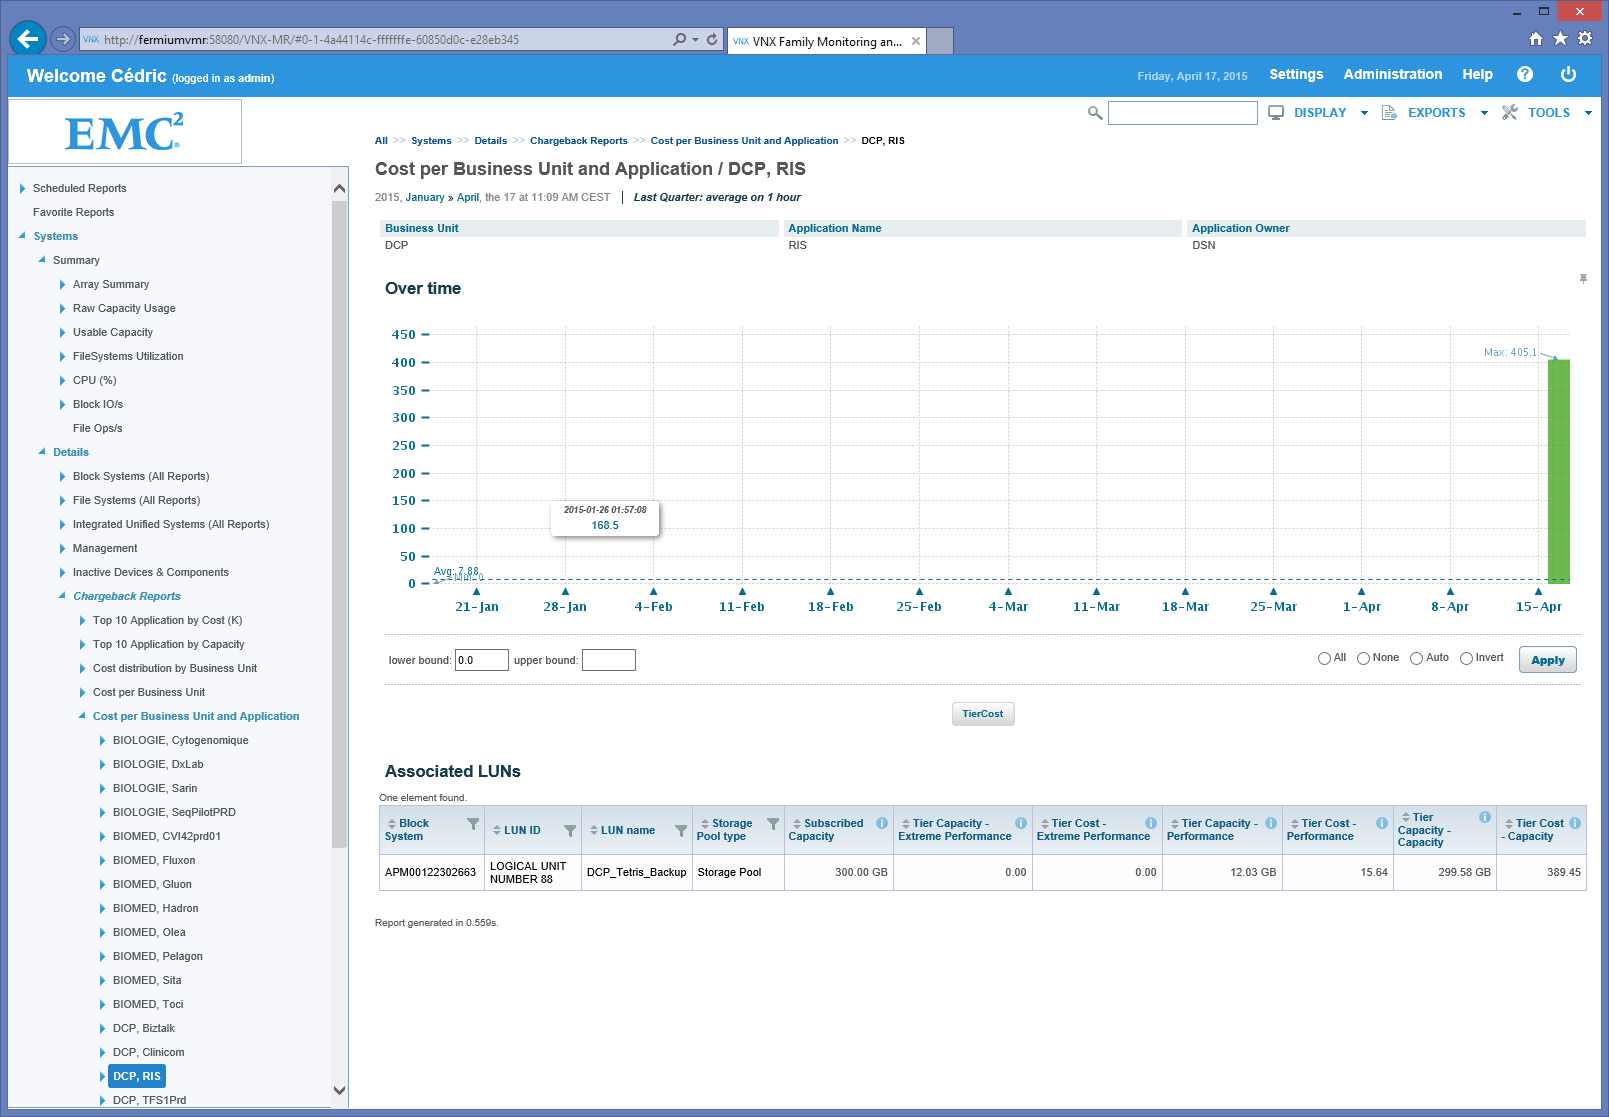
Task: Click the search magnifier icon
Action: (x=1095, y=113)
